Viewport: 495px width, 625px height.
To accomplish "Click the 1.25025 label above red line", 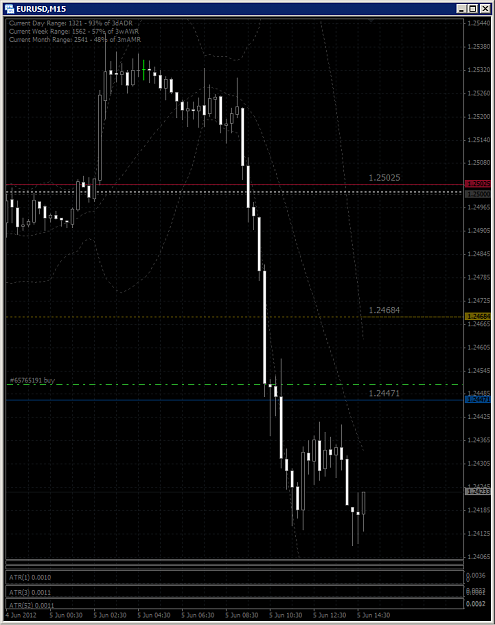I will point(384,178).
